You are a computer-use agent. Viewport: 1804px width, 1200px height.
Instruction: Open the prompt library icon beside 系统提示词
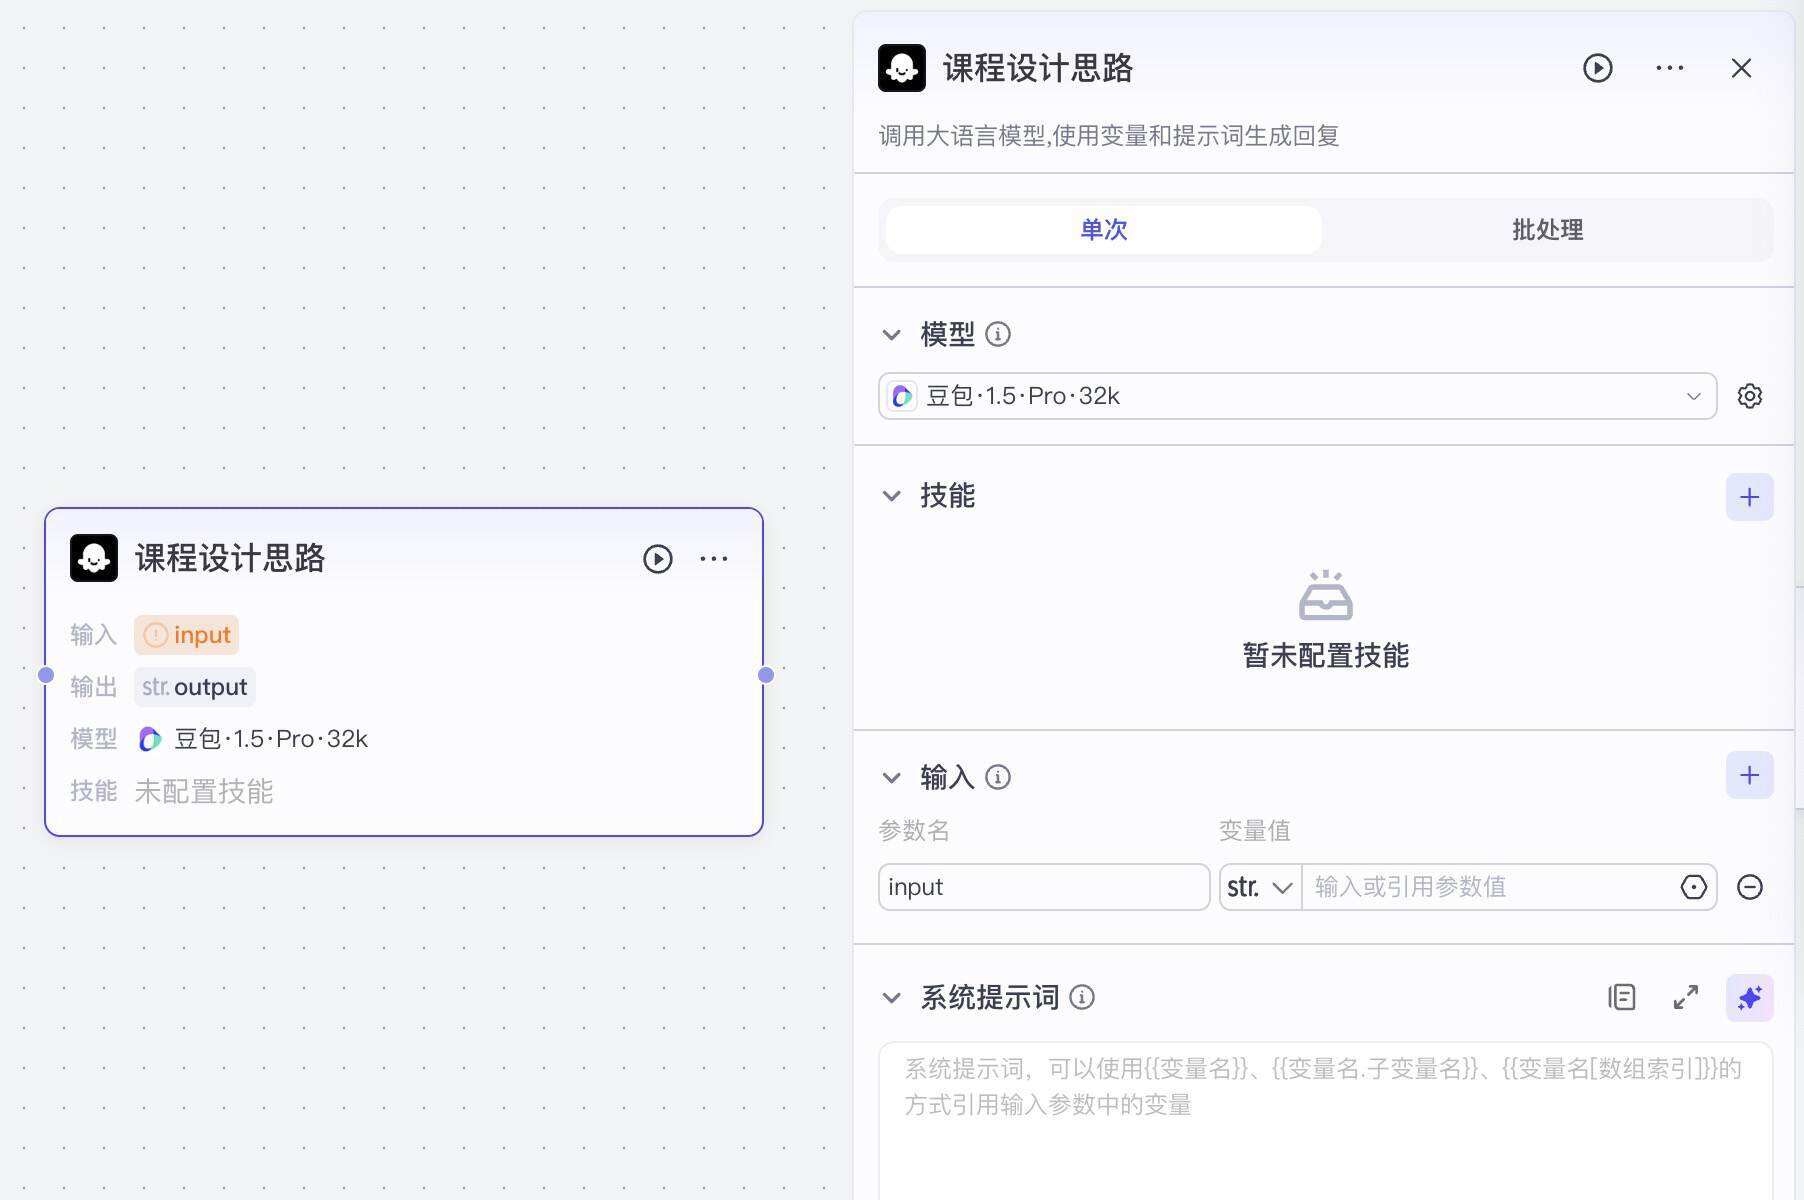point(1622,997)
